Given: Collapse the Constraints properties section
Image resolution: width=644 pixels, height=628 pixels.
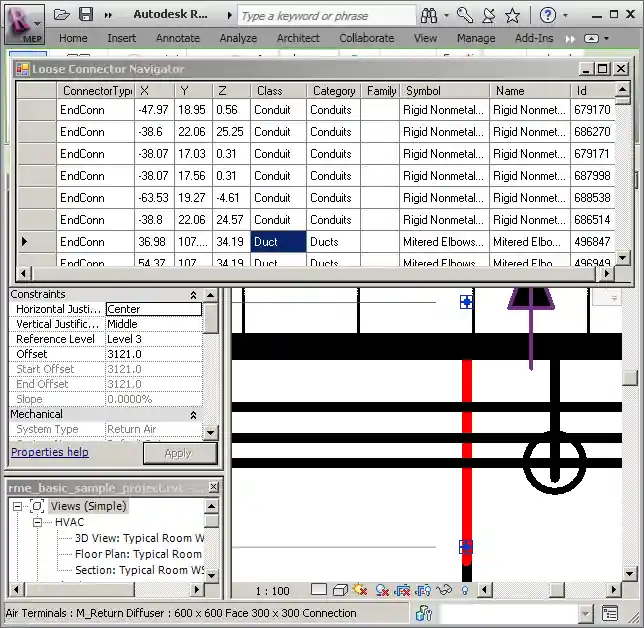Looking at the screenshot, I should coord(193,294).
